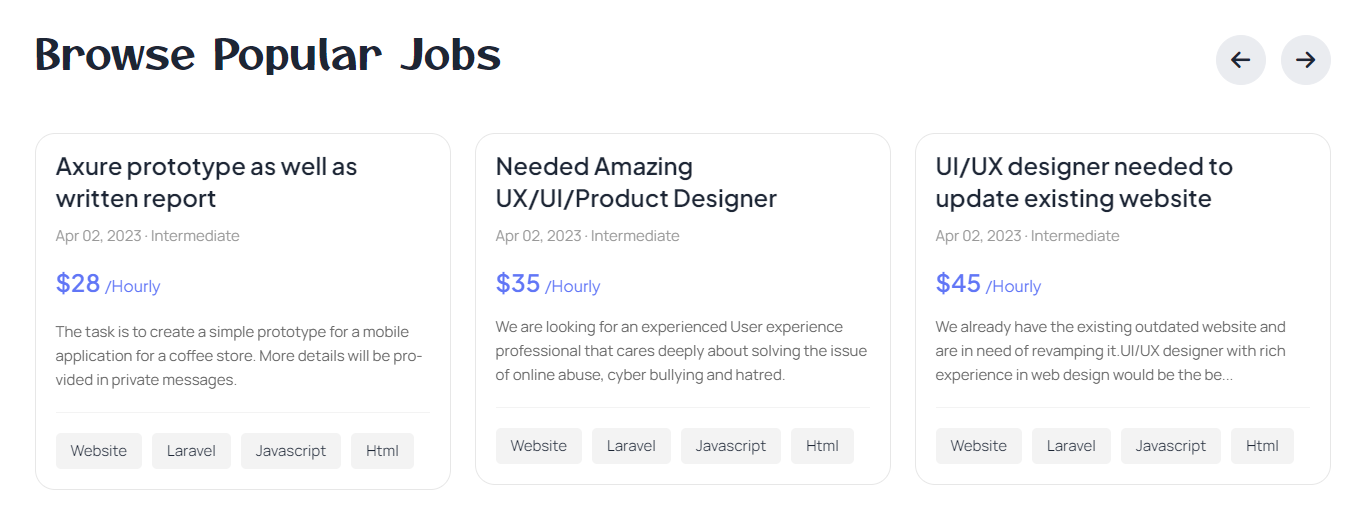Open "UI/UX designer needed to update" job

1084,182
